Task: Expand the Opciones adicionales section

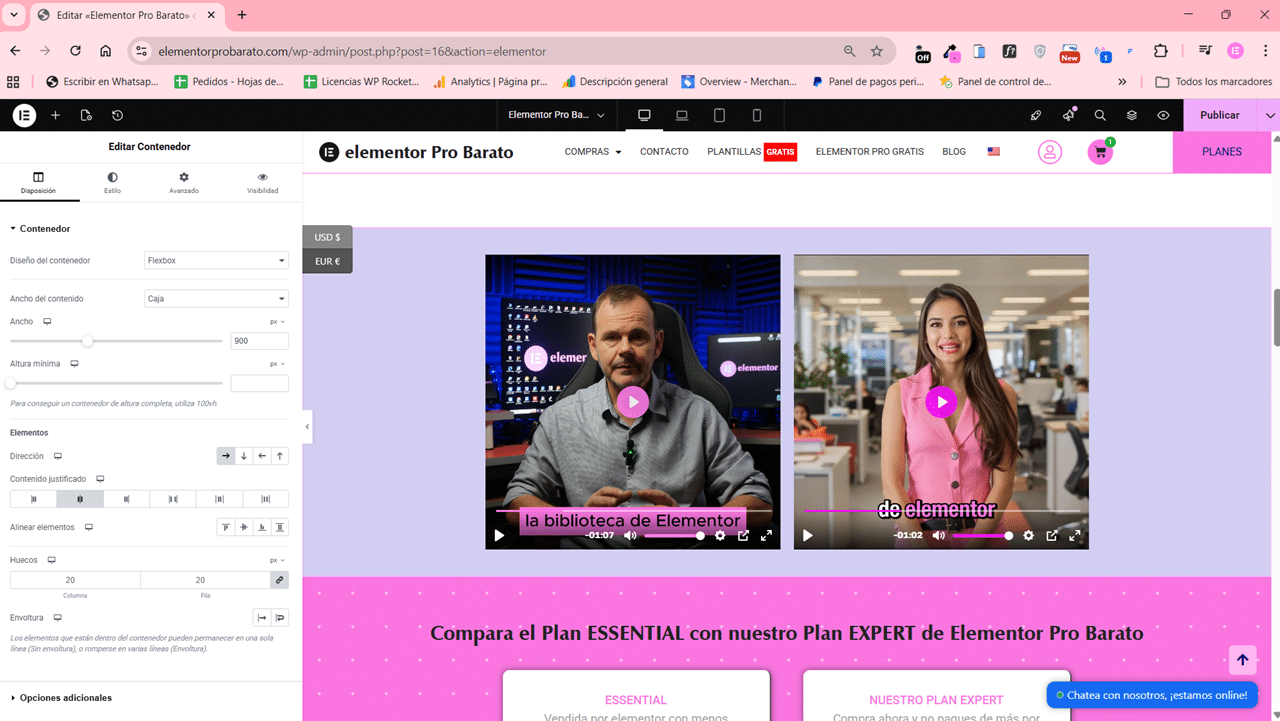Action: coord(66,698)
